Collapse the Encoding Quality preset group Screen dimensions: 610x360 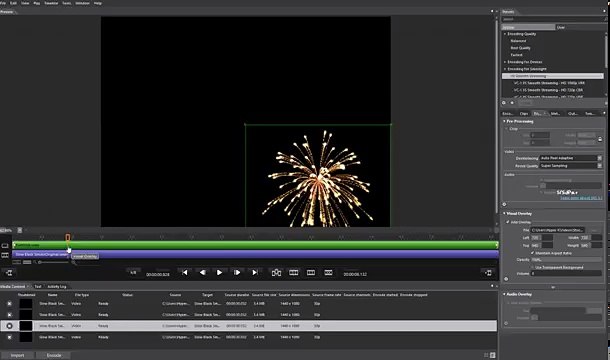(x=505, y=34)
